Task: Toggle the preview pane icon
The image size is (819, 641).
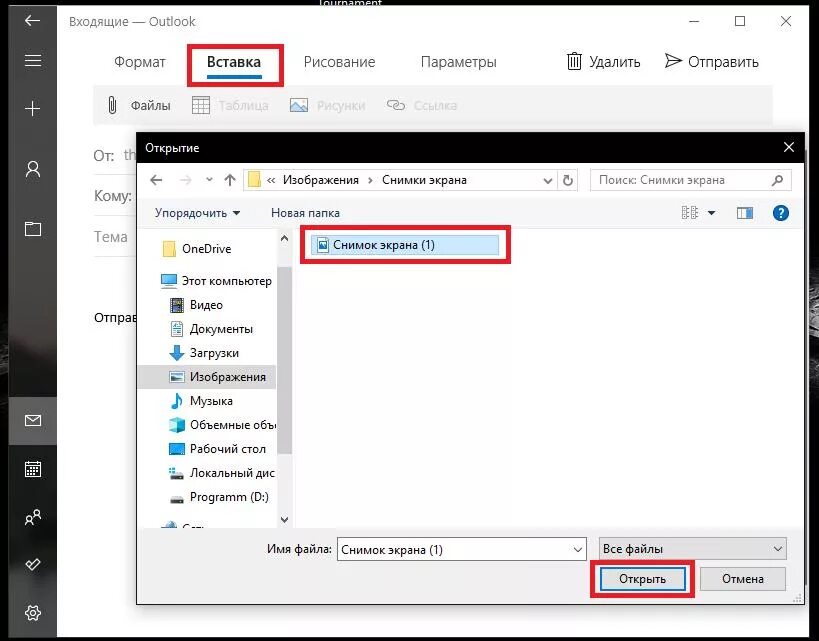Action: [744, 213]
